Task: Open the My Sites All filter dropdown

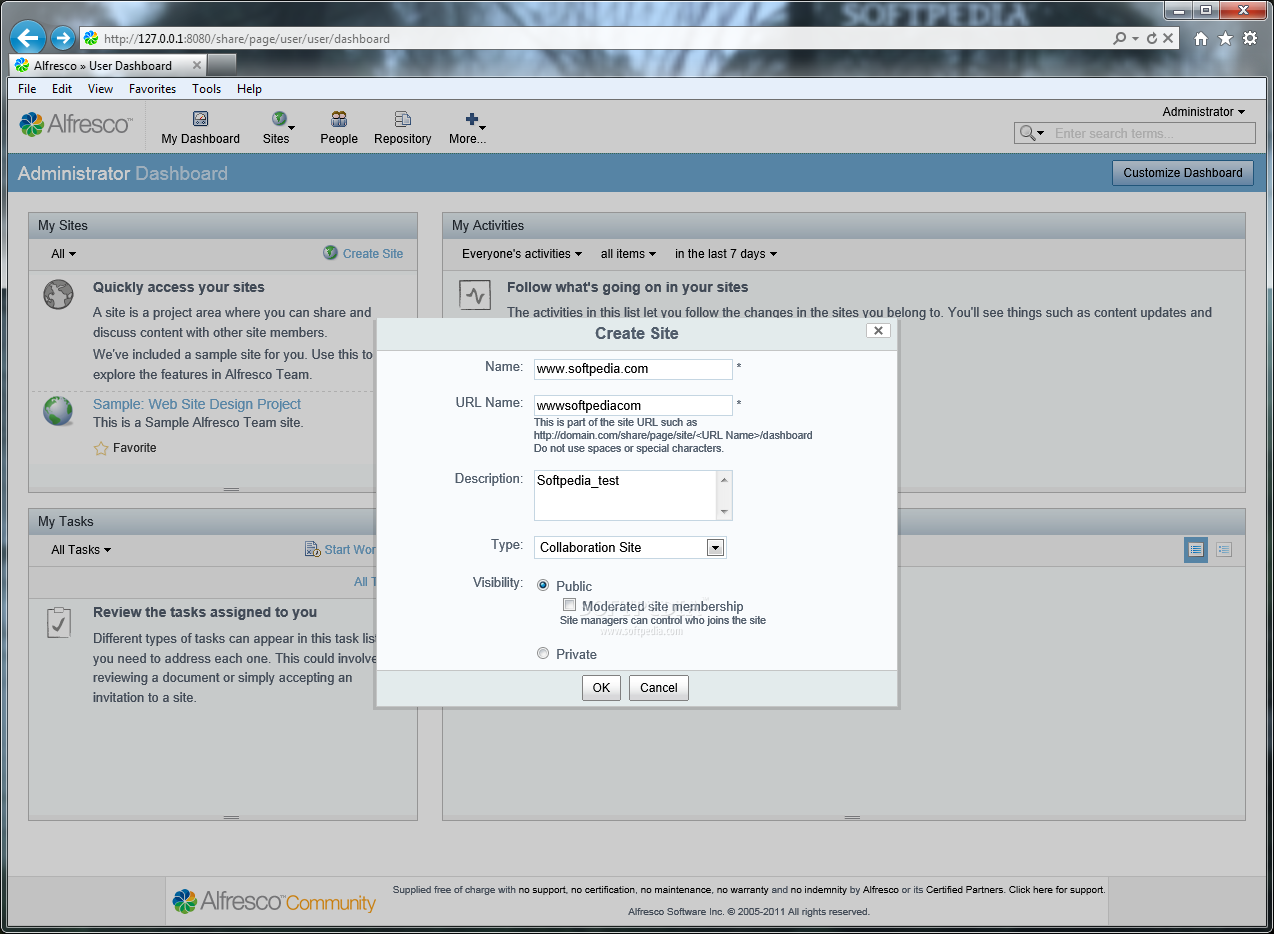Action: tap(64, 254)
